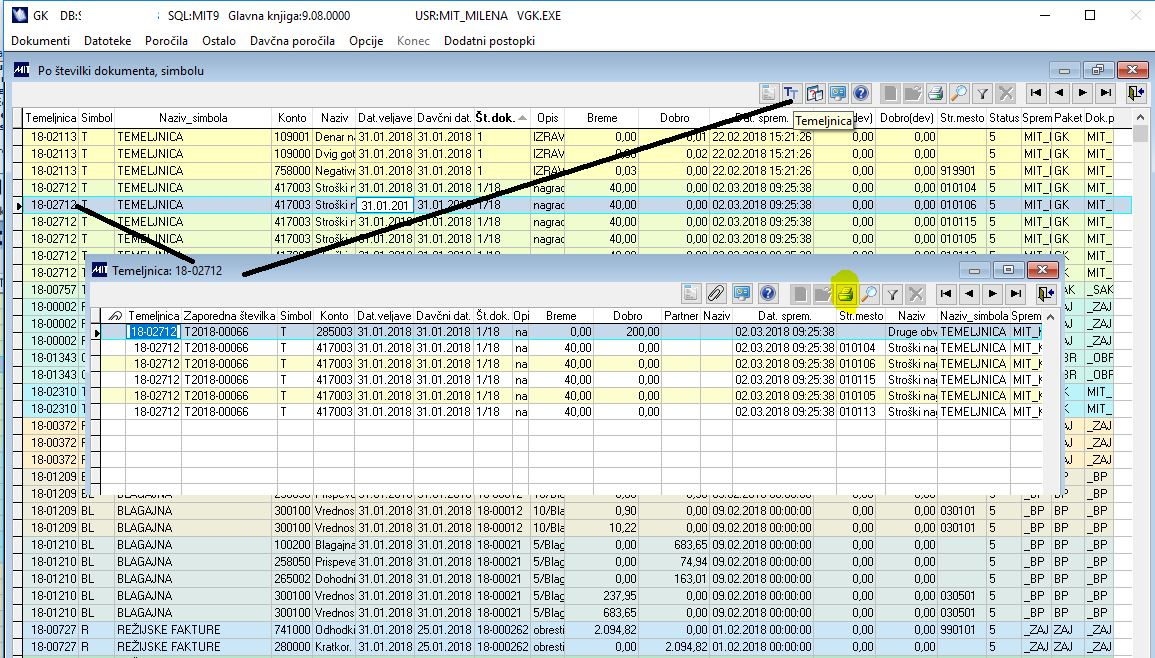
Task: Go to next record in main toolbar
Action: (1082, 93)
